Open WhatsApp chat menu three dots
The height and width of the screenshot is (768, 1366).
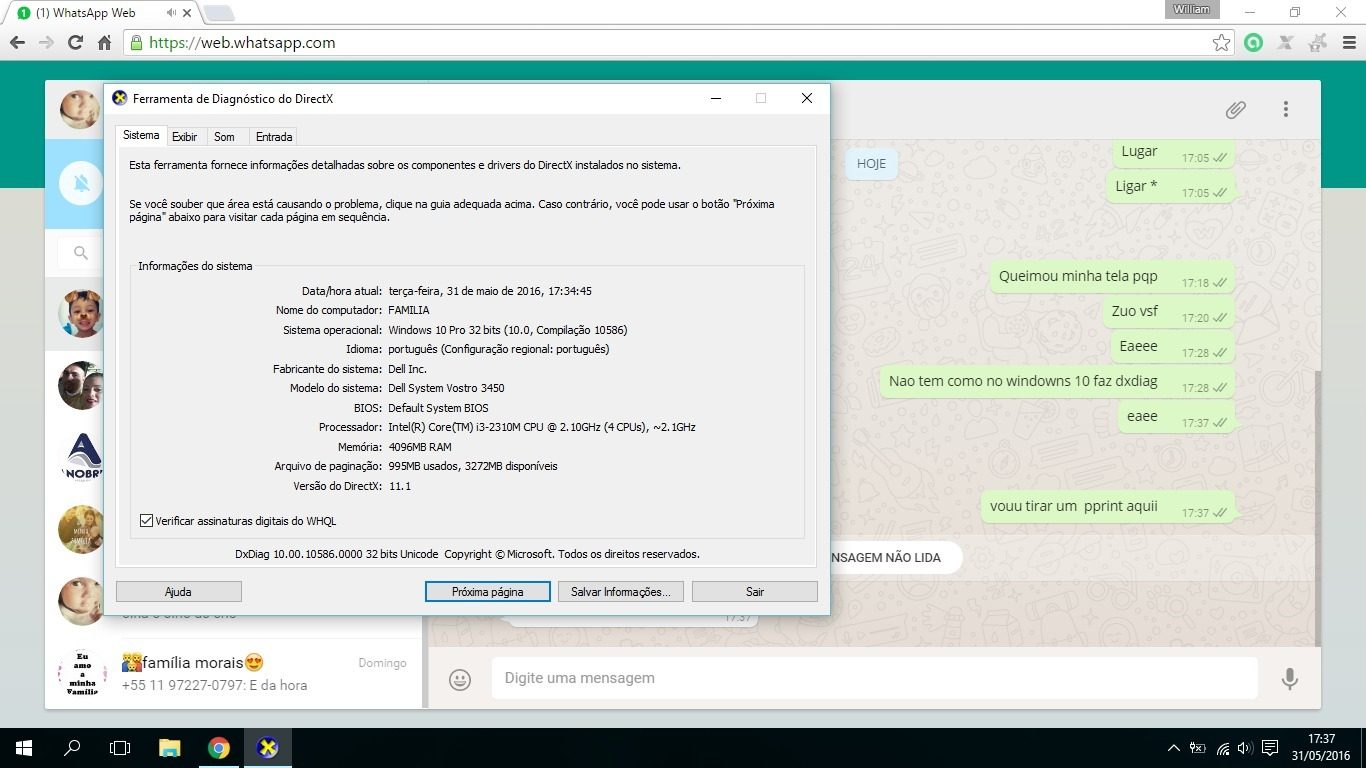pos(1286,110)
